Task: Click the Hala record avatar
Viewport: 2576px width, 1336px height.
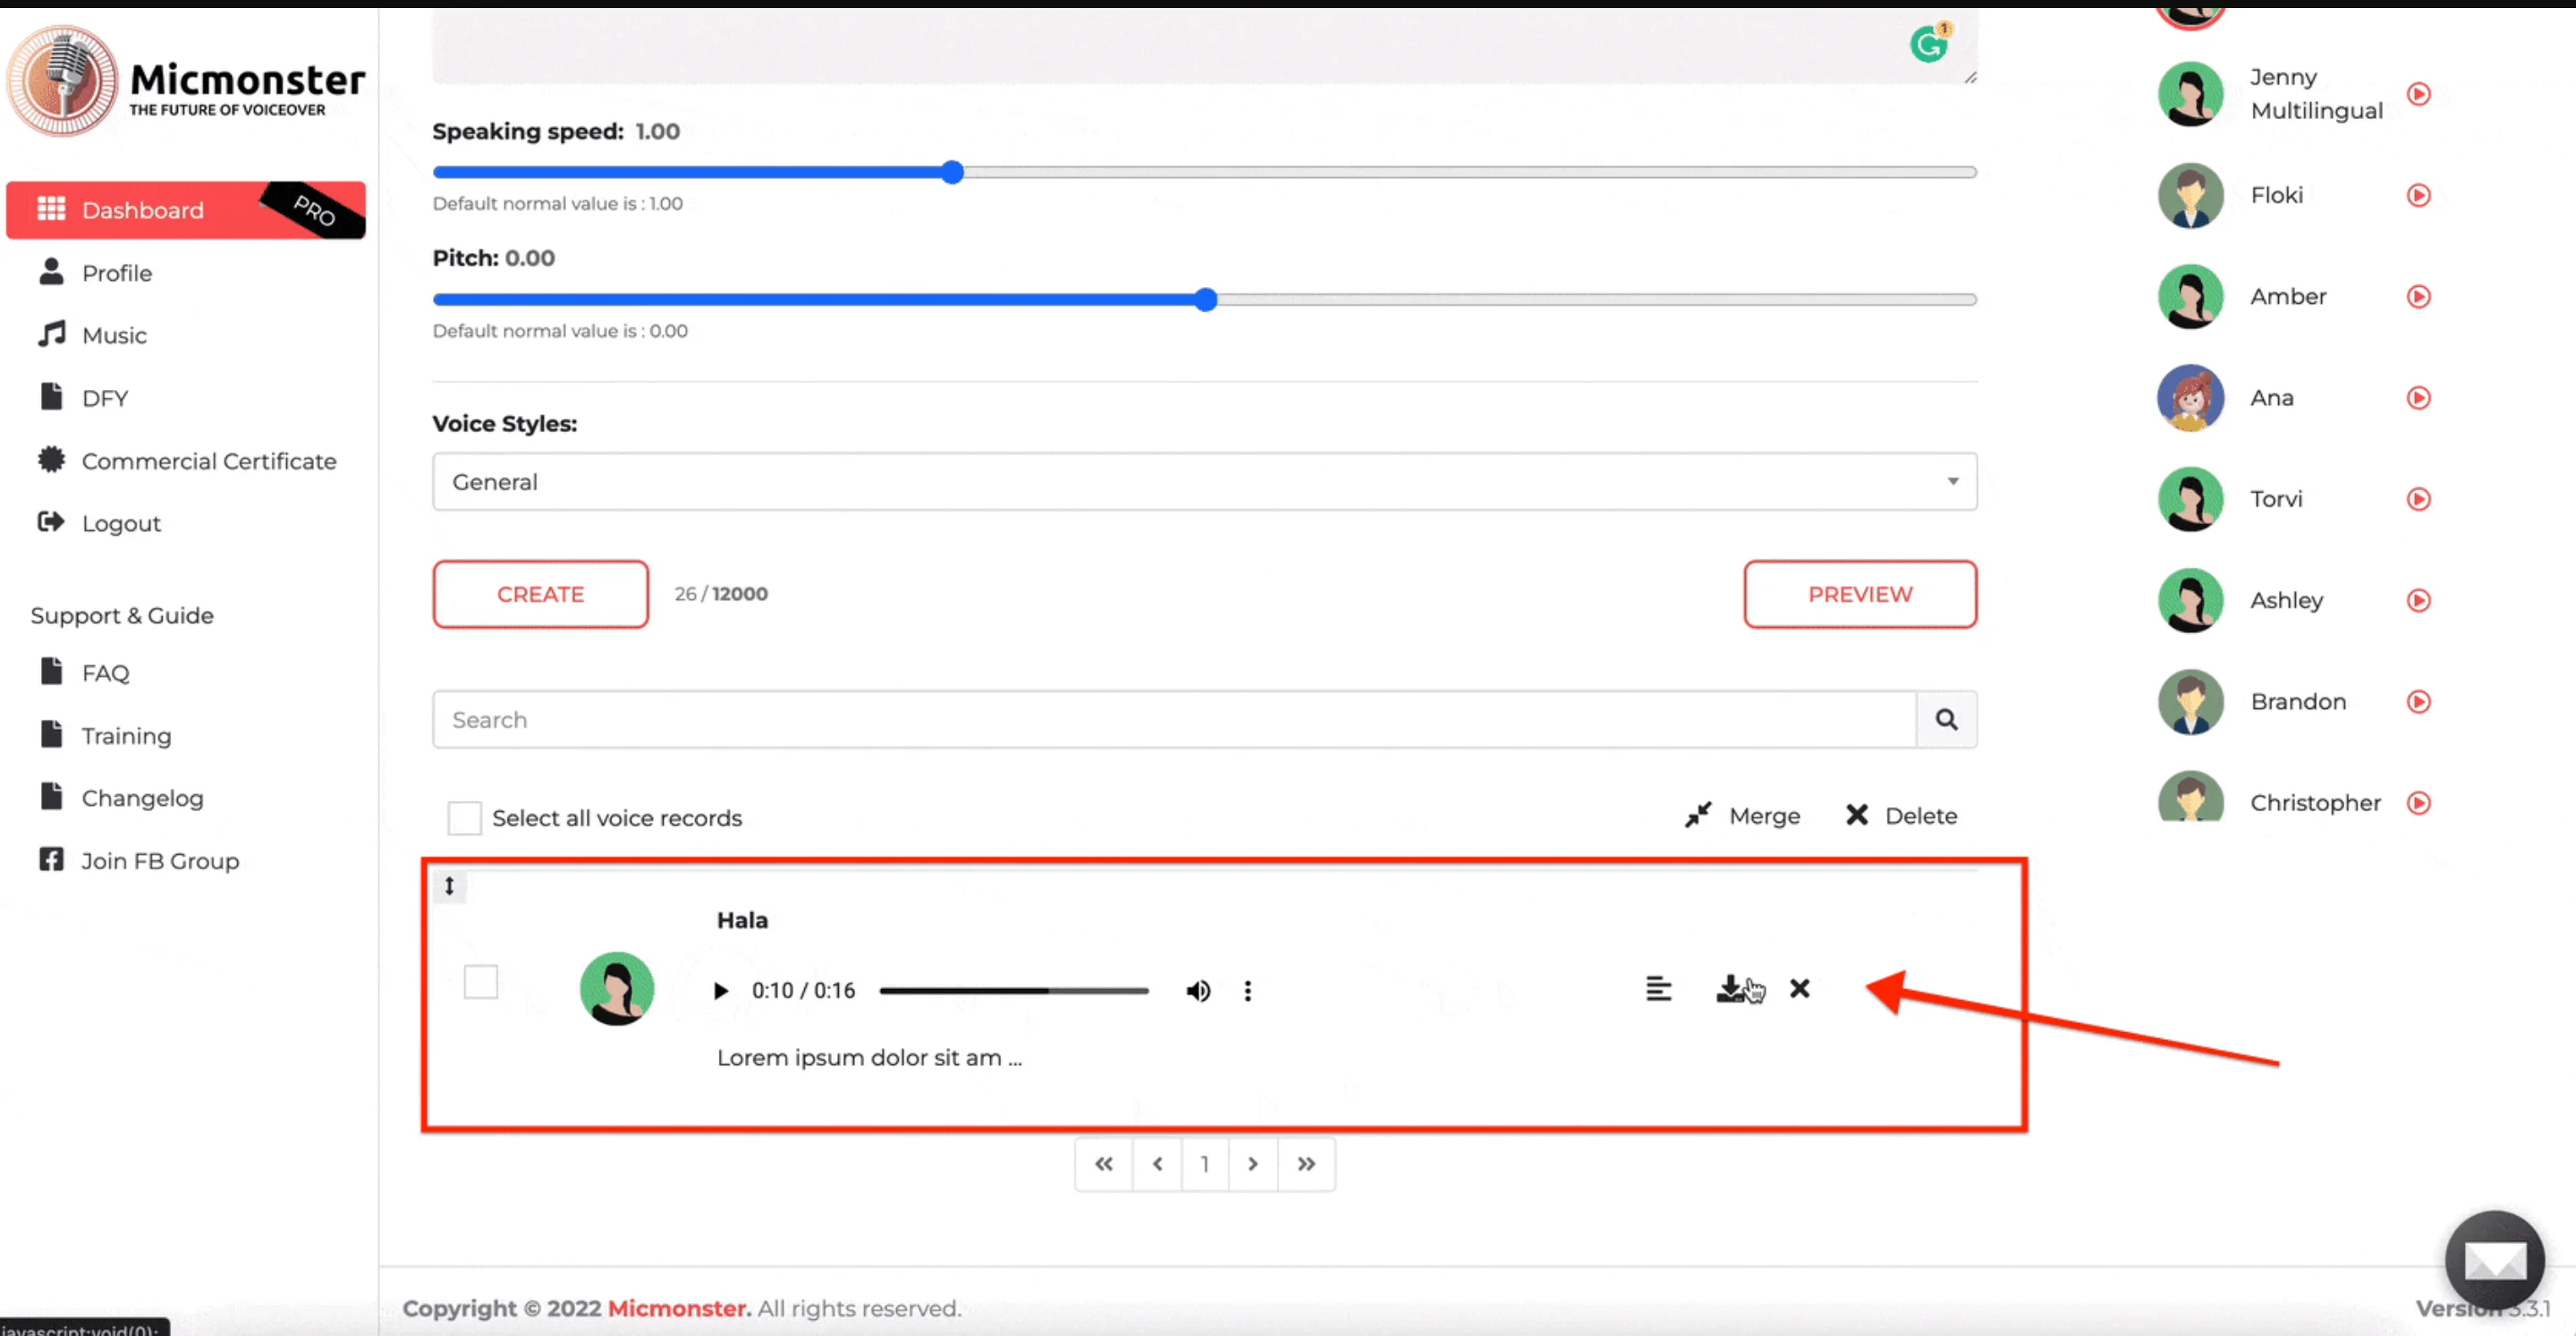Action: 617,988
